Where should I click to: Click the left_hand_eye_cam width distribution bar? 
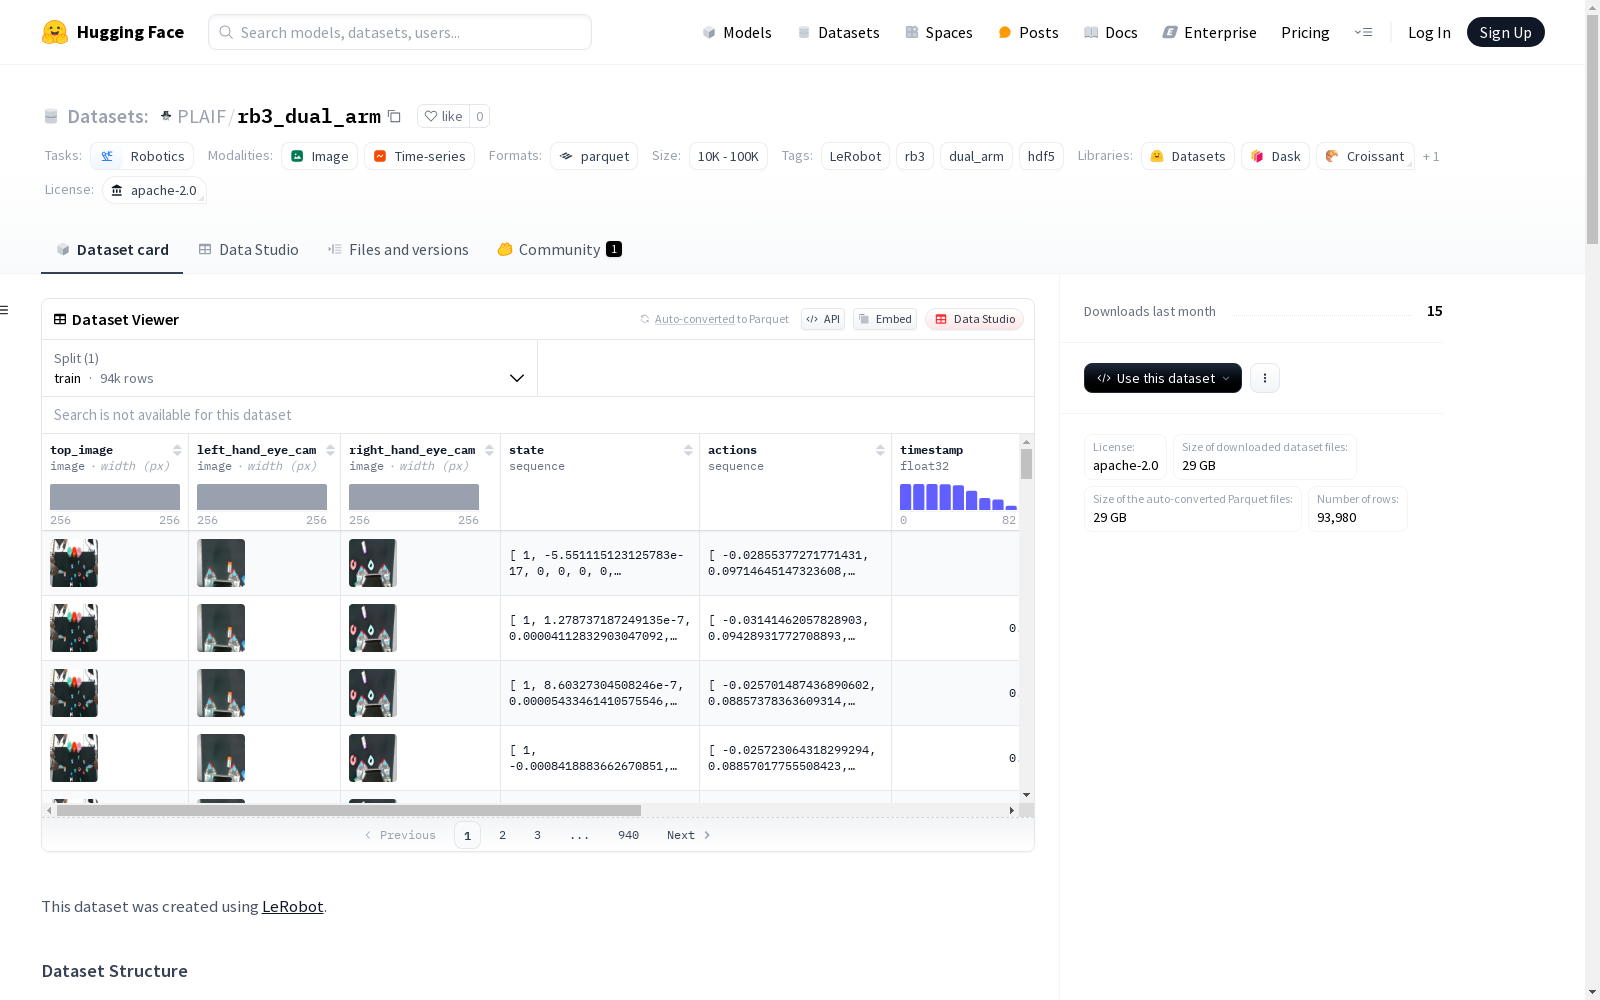click(262, 497)
